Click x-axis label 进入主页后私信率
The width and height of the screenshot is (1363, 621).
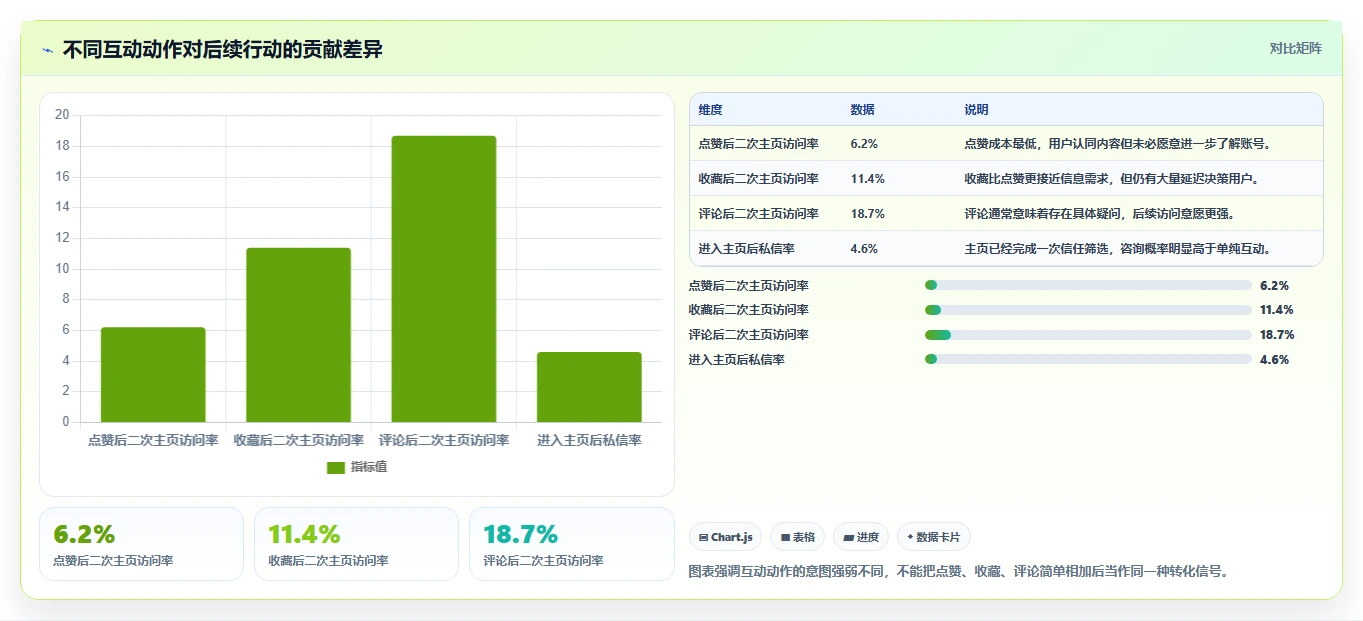(x=589, y=440)
